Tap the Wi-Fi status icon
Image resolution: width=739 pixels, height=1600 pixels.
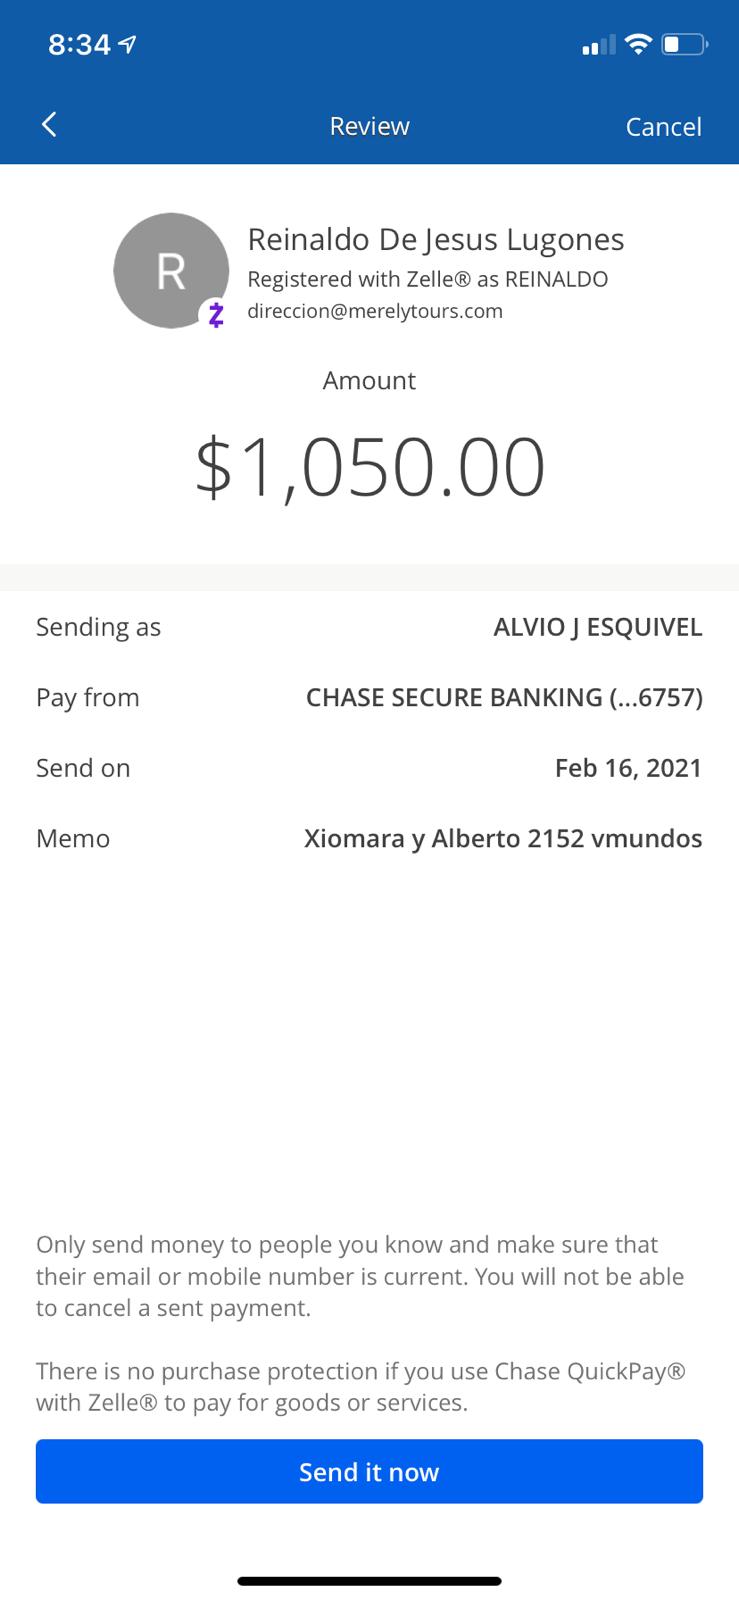pos(636,44)
